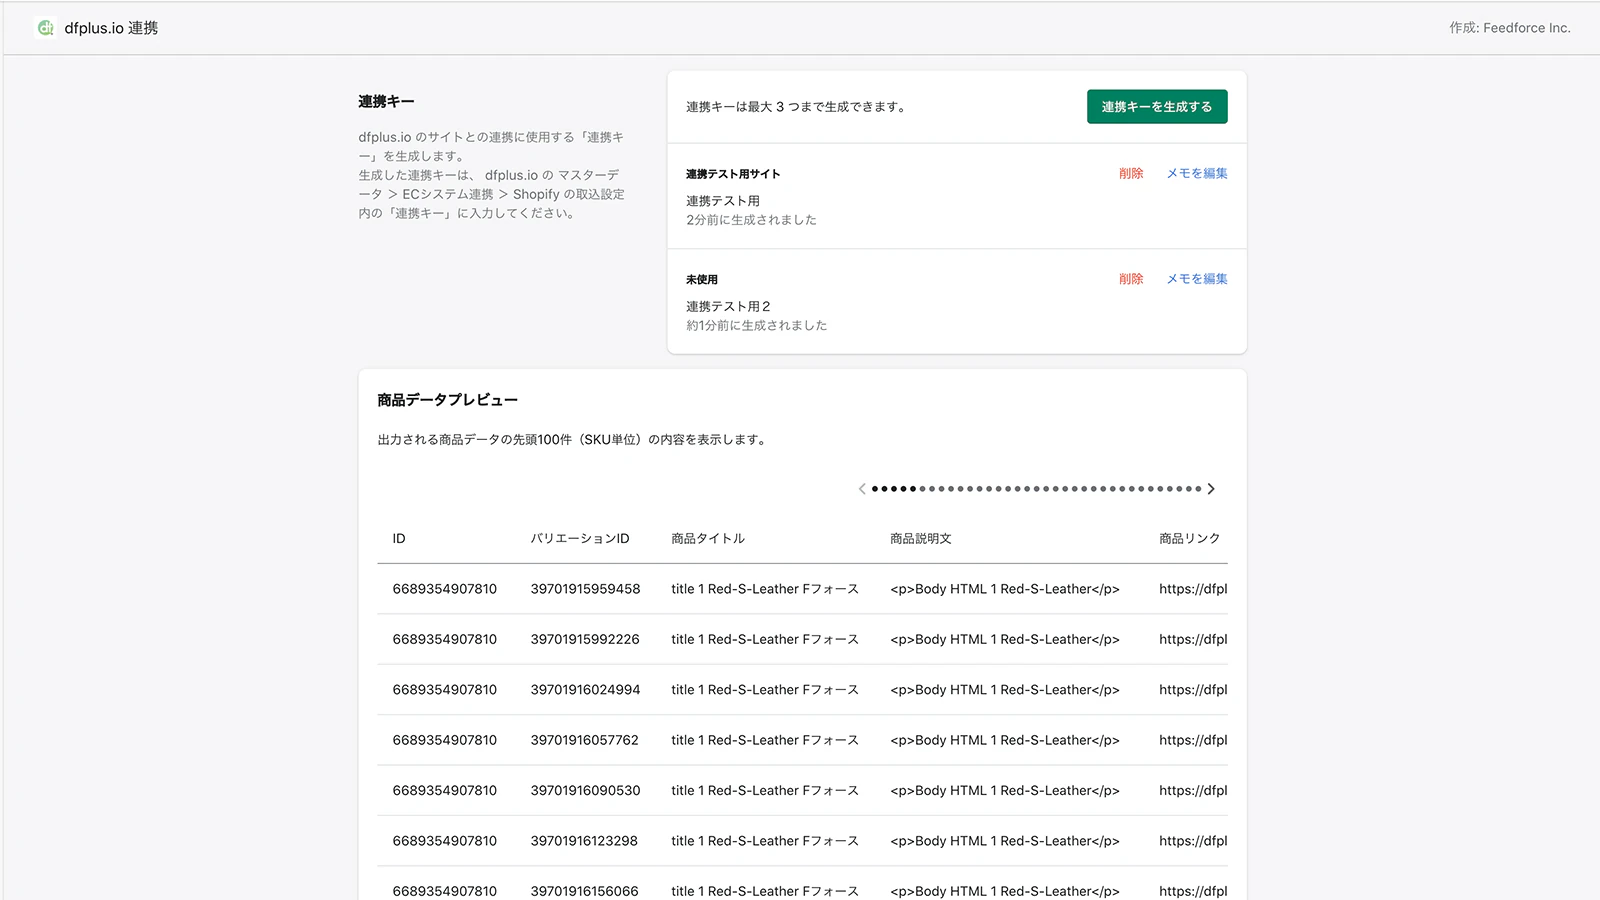
Task: Click the 商品タイトル column header
Action: (x=708, y=538)
